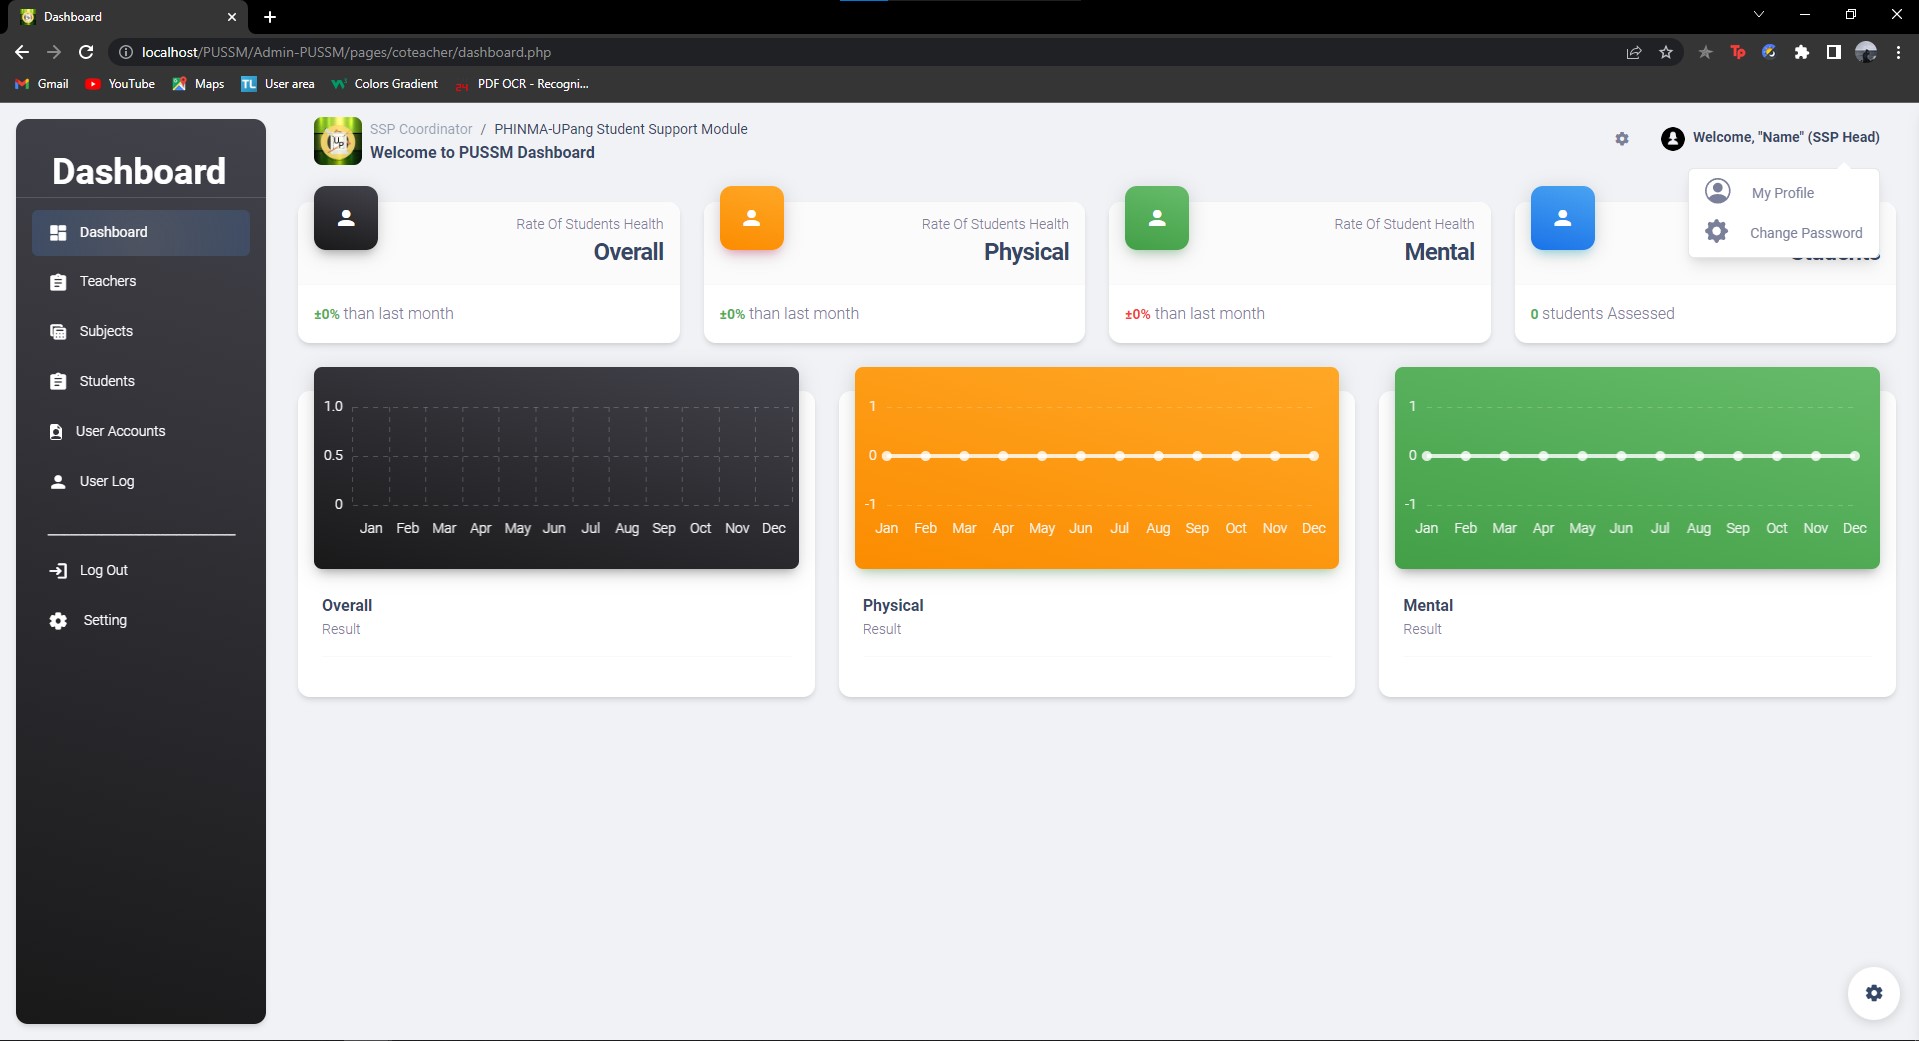Open the tab search chevron in title bar

[1758, 15]
